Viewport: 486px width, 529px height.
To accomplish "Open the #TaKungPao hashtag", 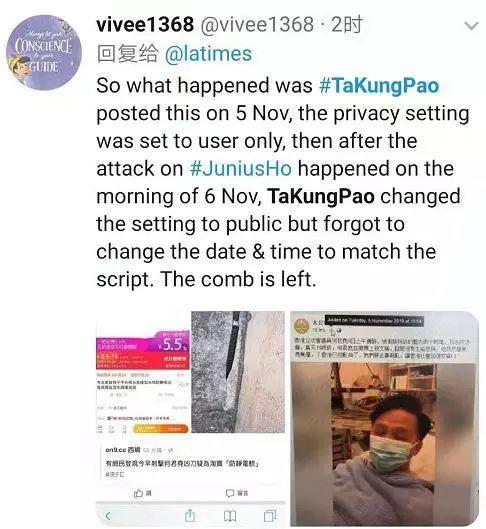I will point(379,85).
